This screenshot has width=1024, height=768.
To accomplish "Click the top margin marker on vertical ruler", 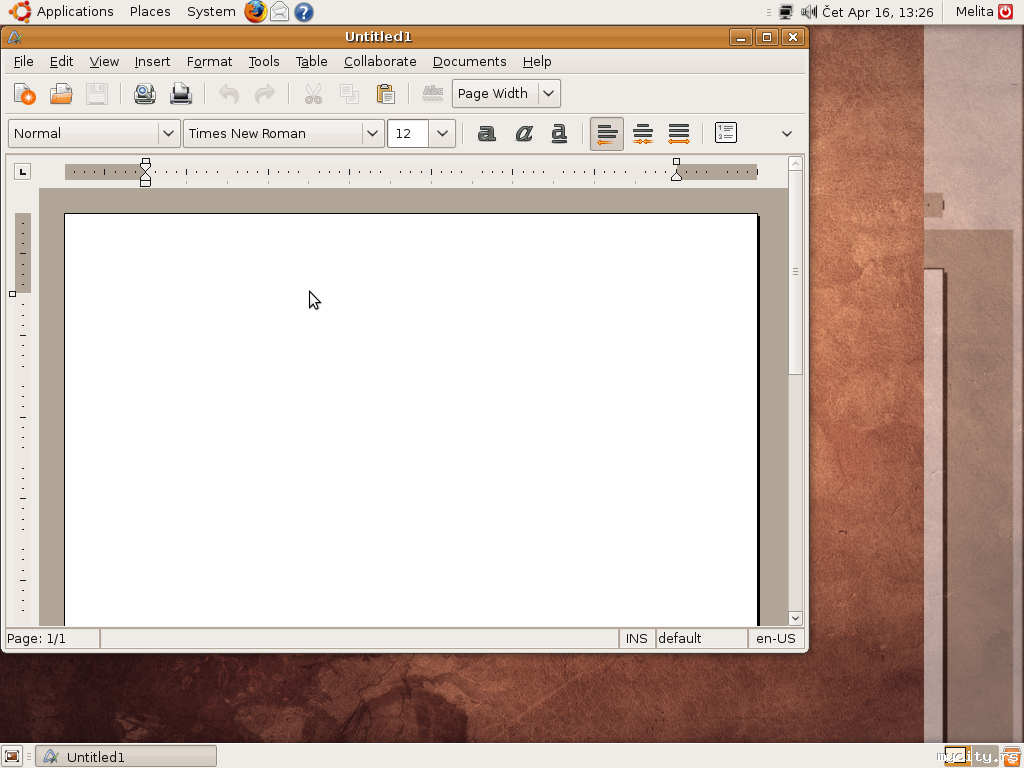I will [x=12, y=294].
